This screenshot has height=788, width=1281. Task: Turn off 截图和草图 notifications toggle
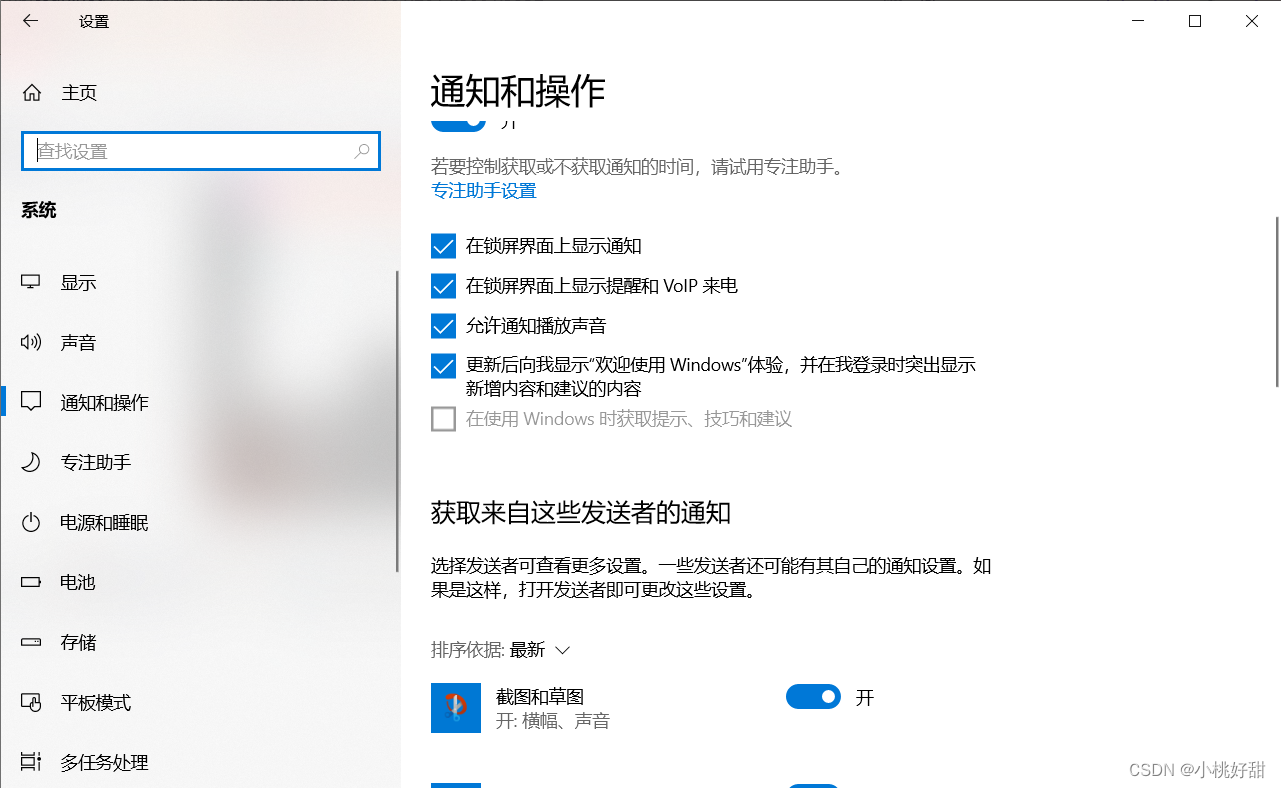pos(813,697)
